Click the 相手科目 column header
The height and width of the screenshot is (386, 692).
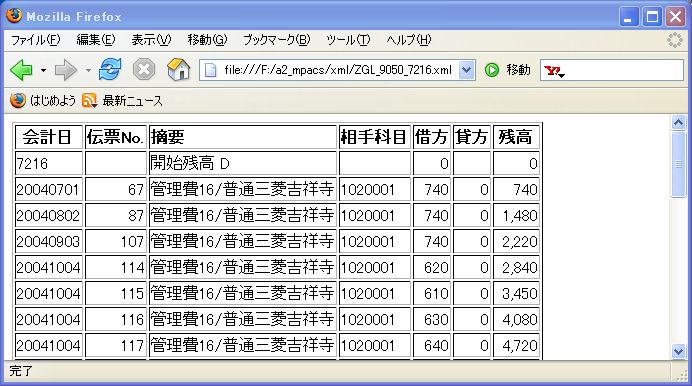[x=374, y=137]
